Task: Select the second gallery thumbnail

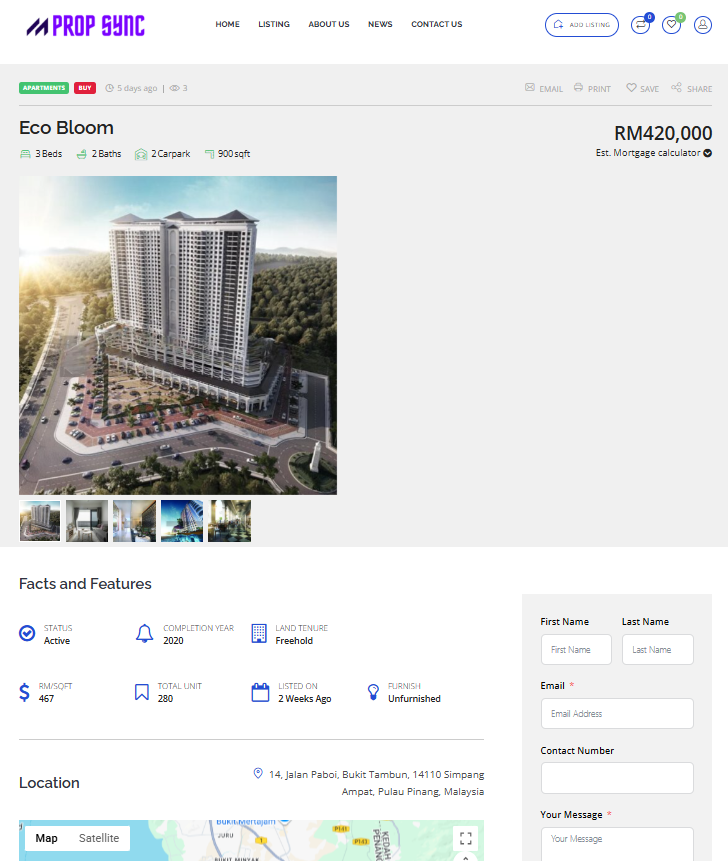Action: [x=87, y=521]
